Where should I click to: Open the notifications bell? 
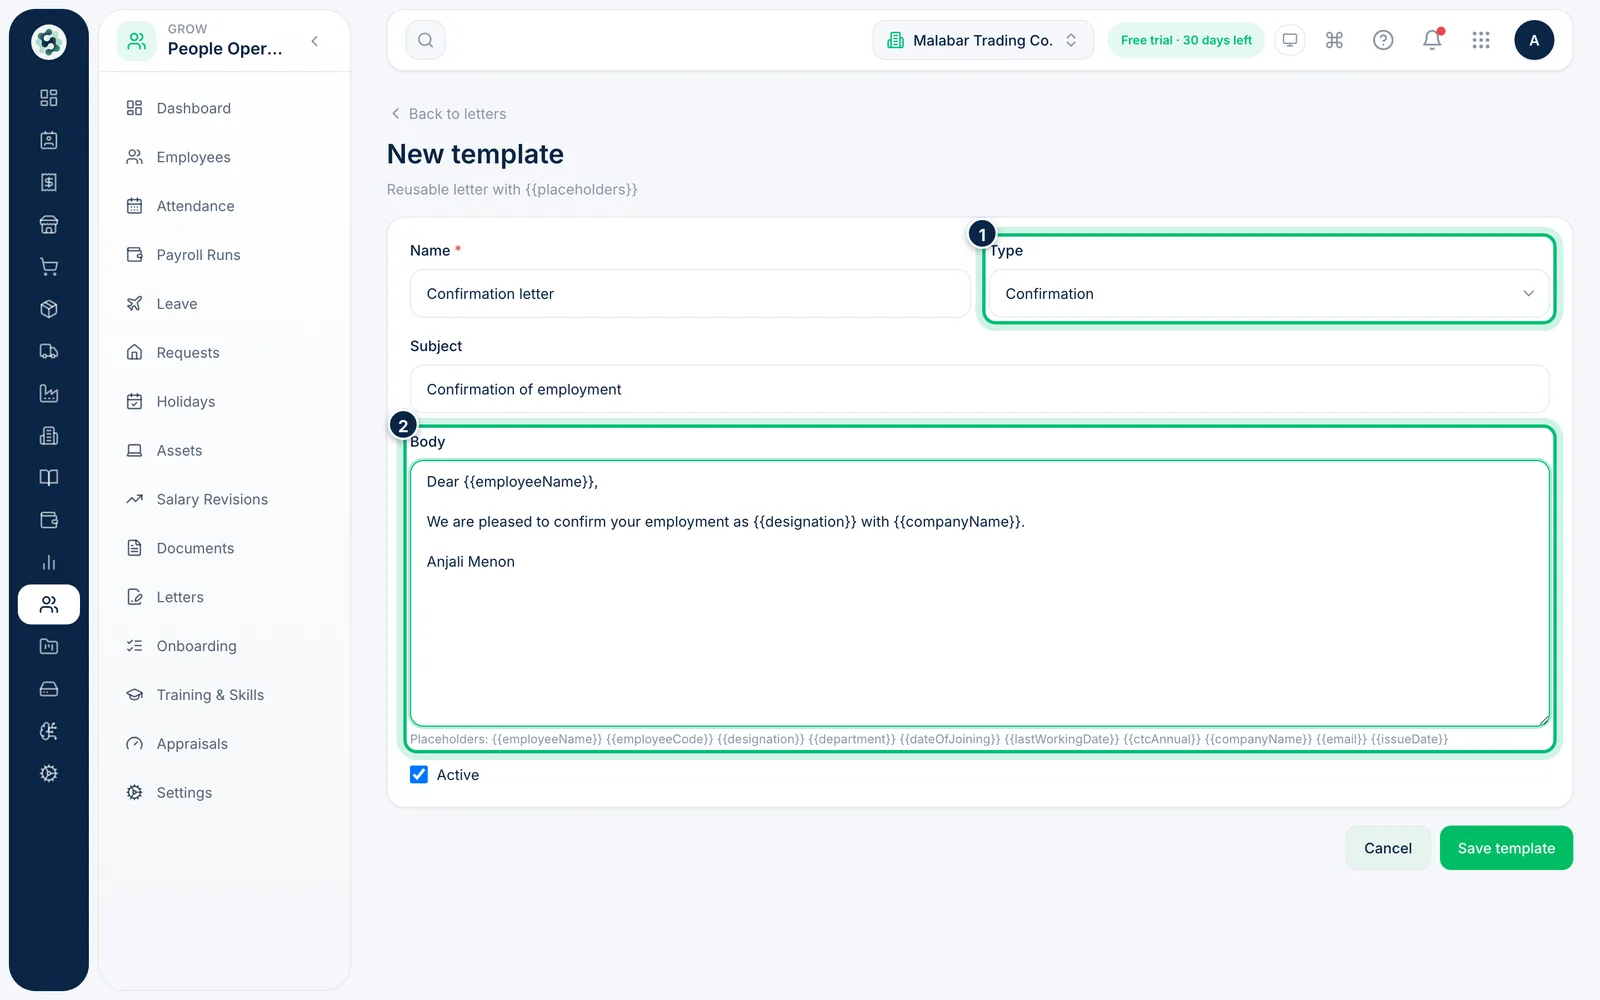[1432, 40]
